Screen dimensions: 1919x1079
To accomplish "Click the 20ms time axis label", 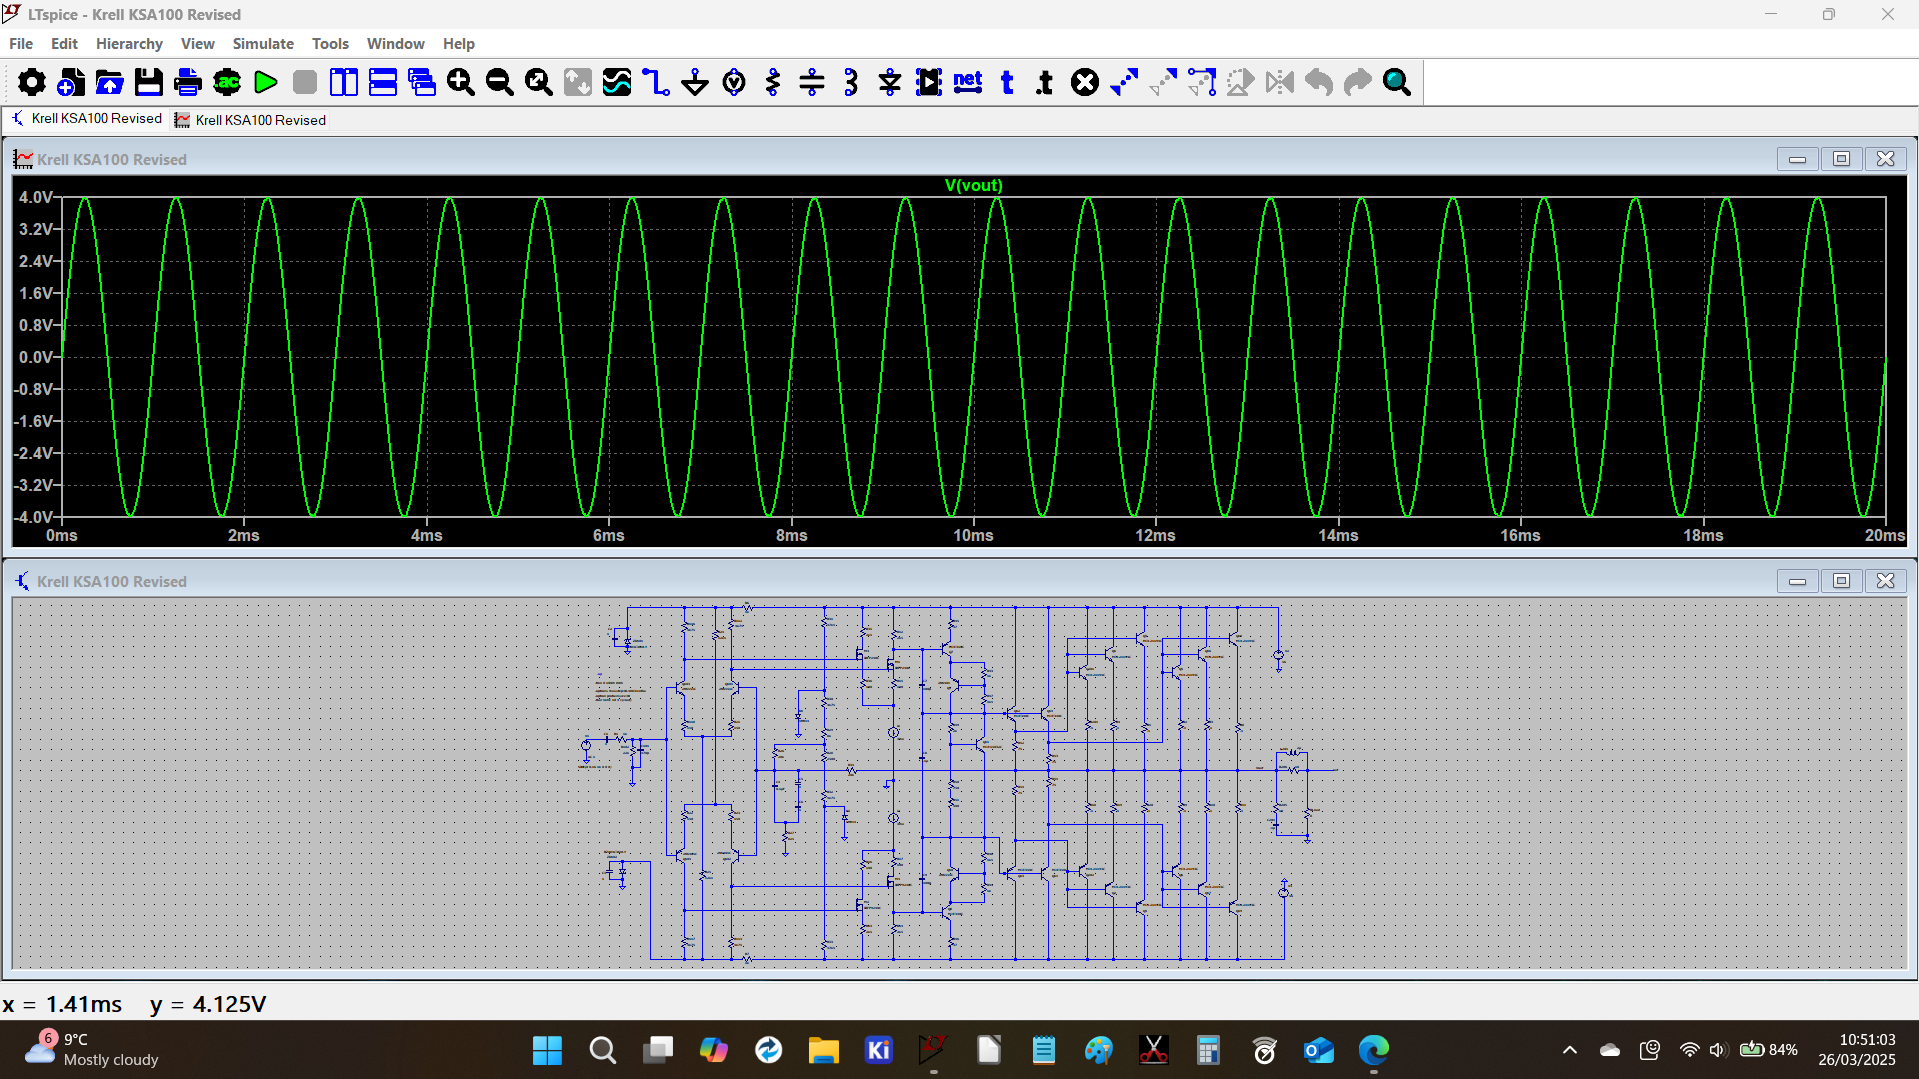I will [1884, 536].
